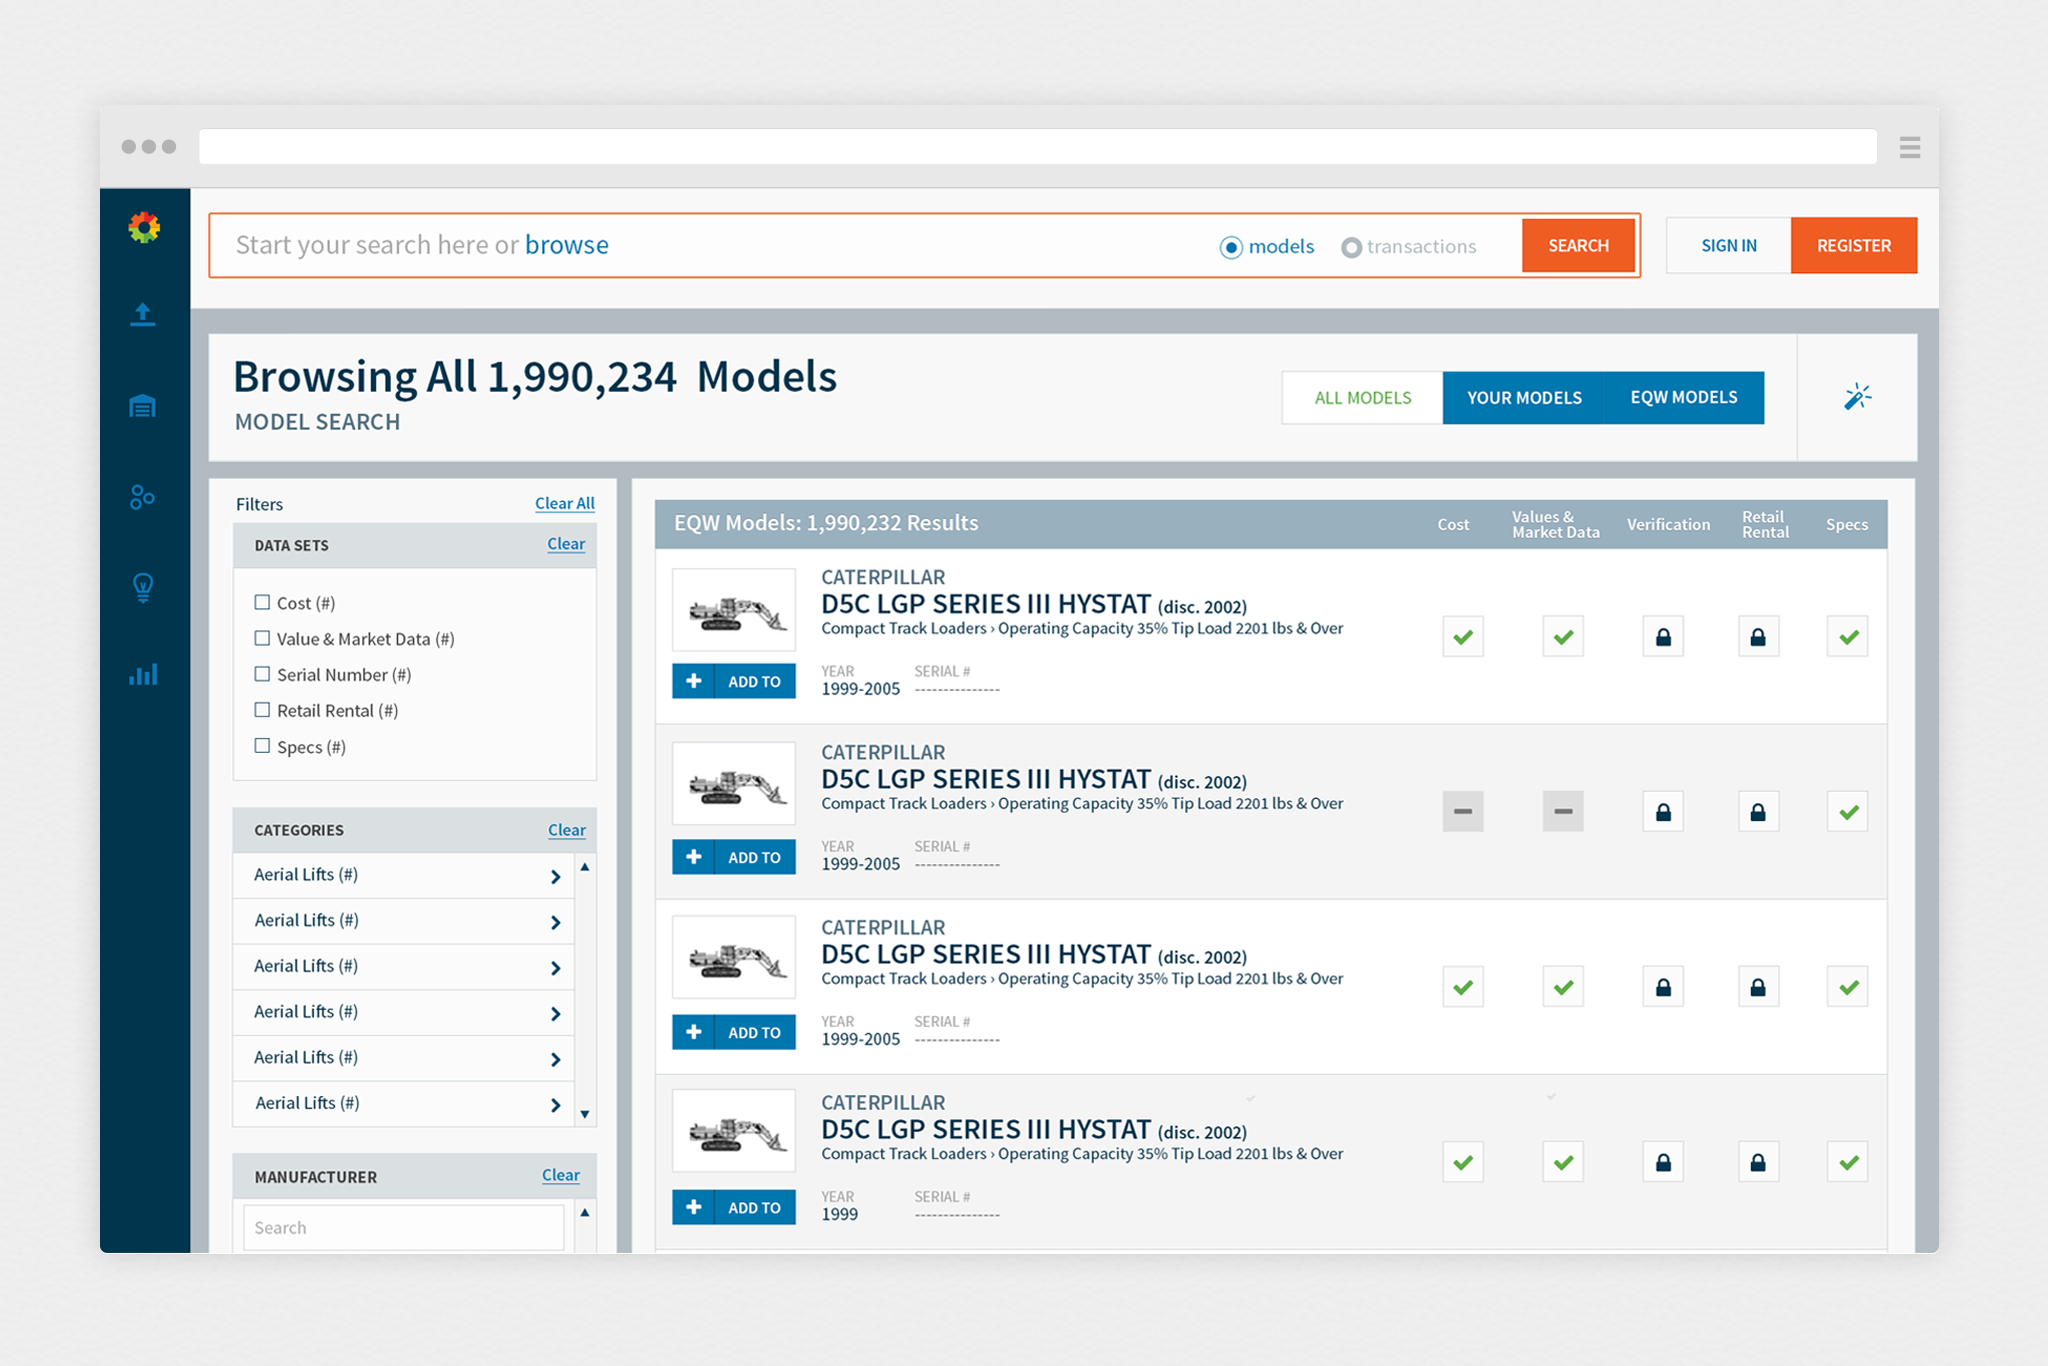Click the Manufacturer search input field
Viewport: 2048px width, 1366px height.
[403, 1227]
